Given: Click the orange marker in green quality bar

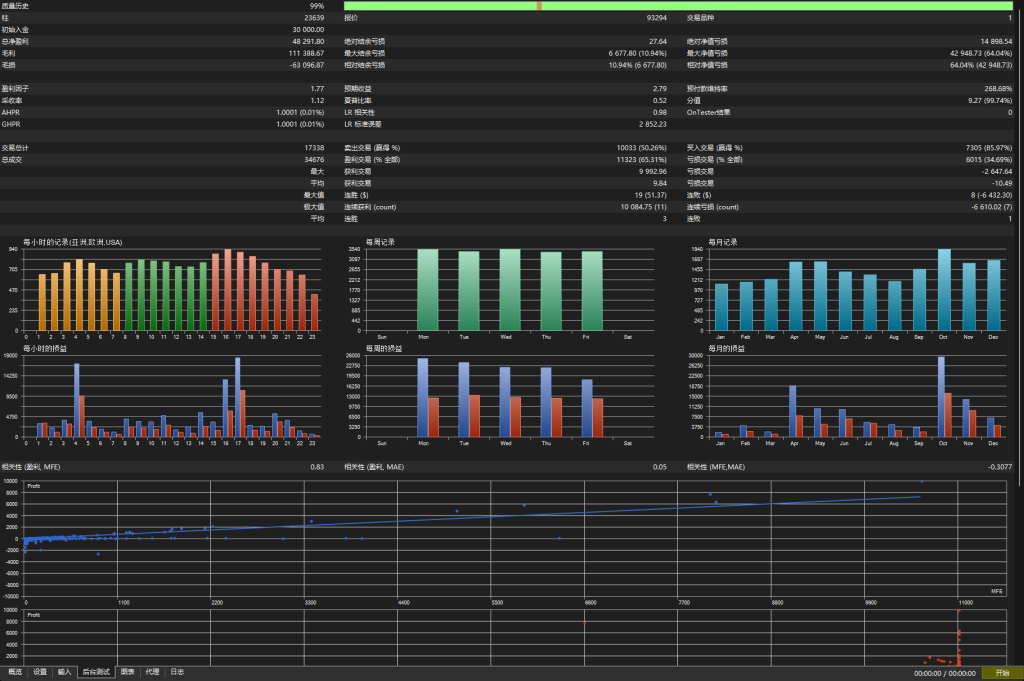Looking at the screenshot, I should pos(539,6).
